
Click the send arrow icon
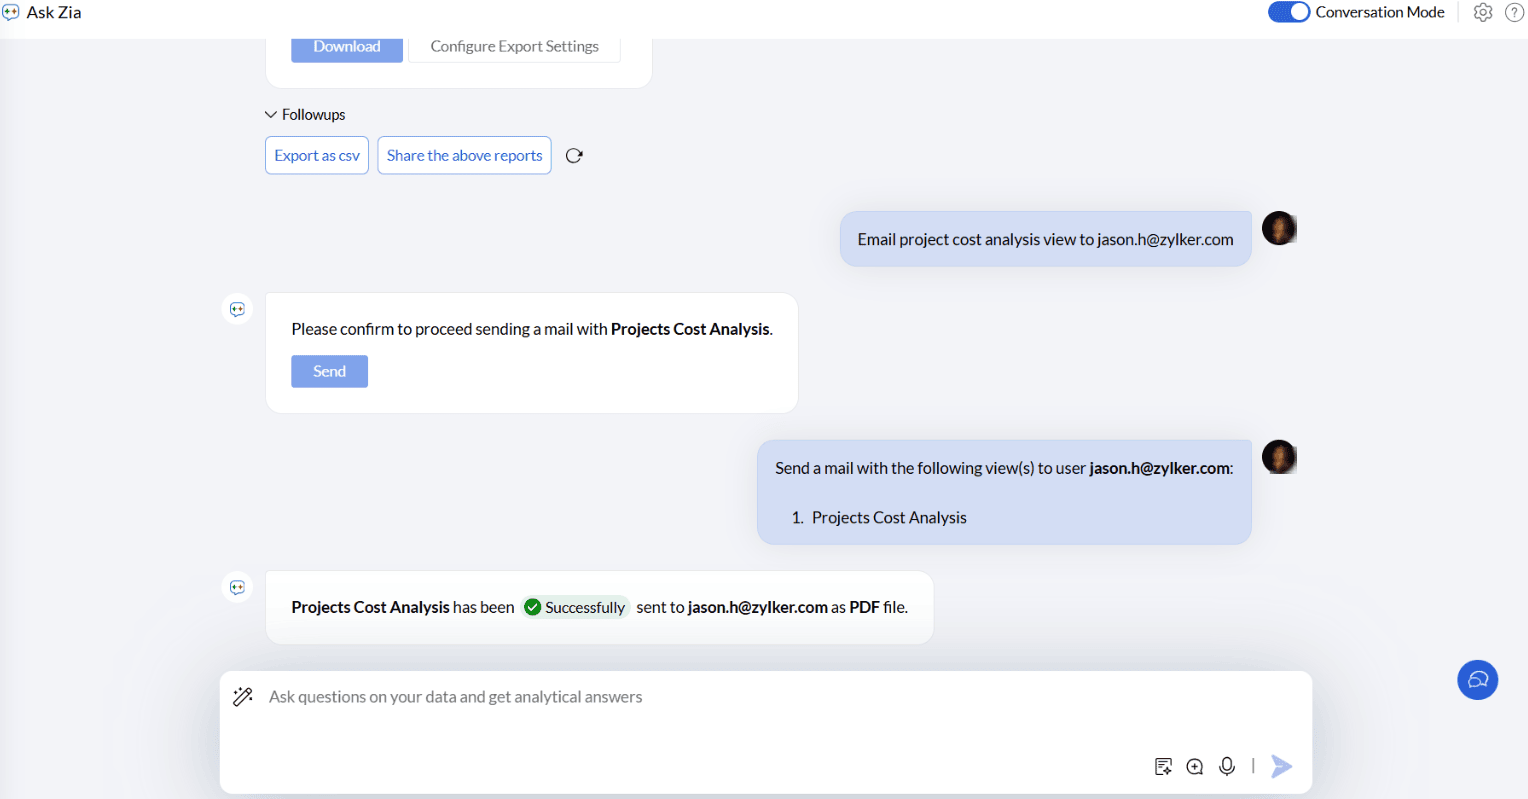(x=1281, y=766)
